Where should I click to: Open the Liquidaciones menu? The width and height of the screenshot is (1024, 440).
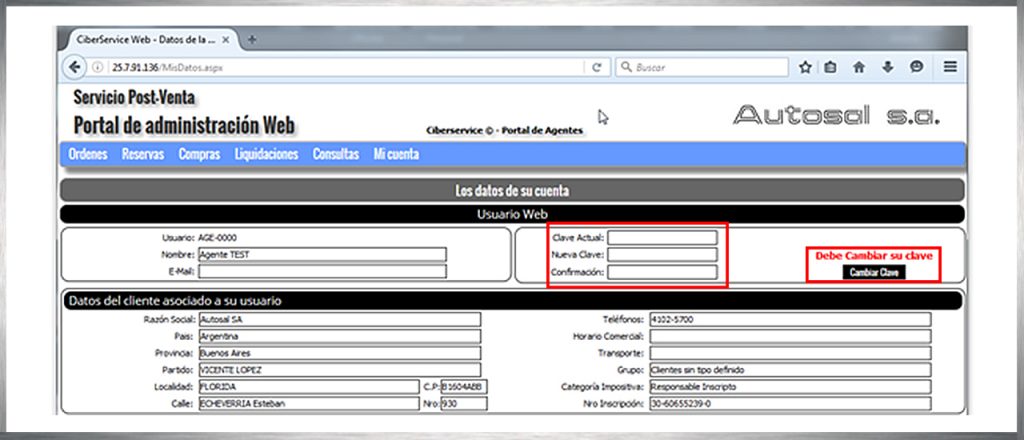[x=266, y=155]
